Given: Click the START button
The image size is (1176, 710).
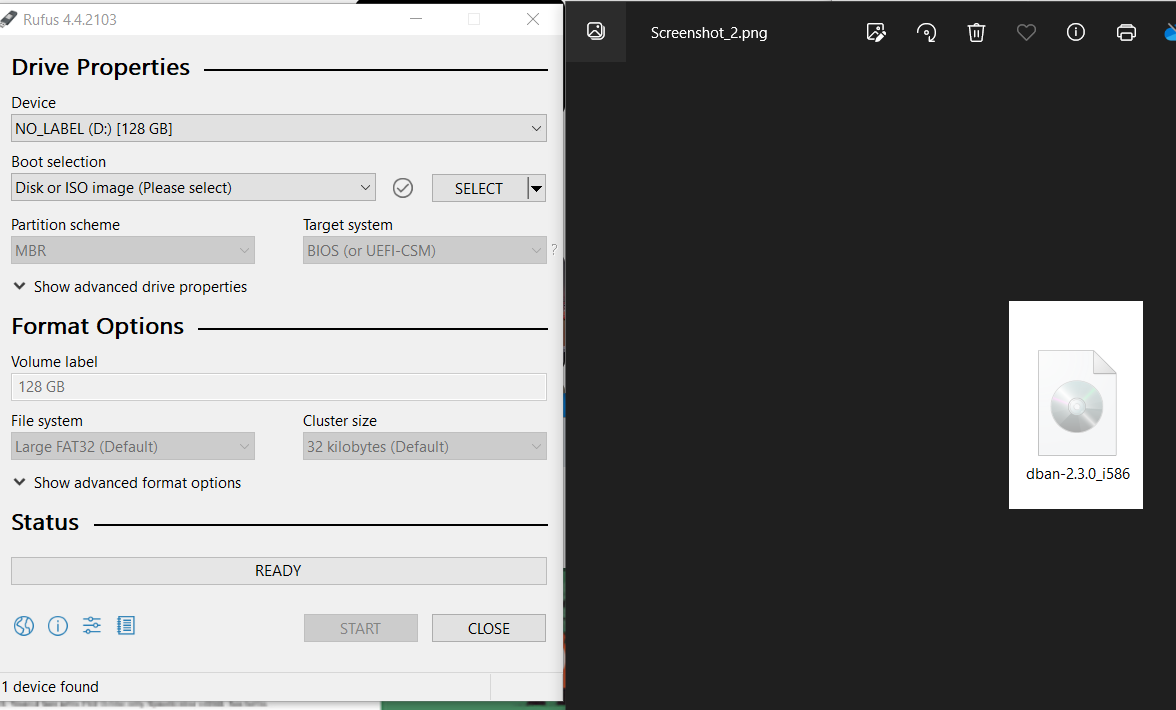Looking at the screenshot, I should 361,628.
